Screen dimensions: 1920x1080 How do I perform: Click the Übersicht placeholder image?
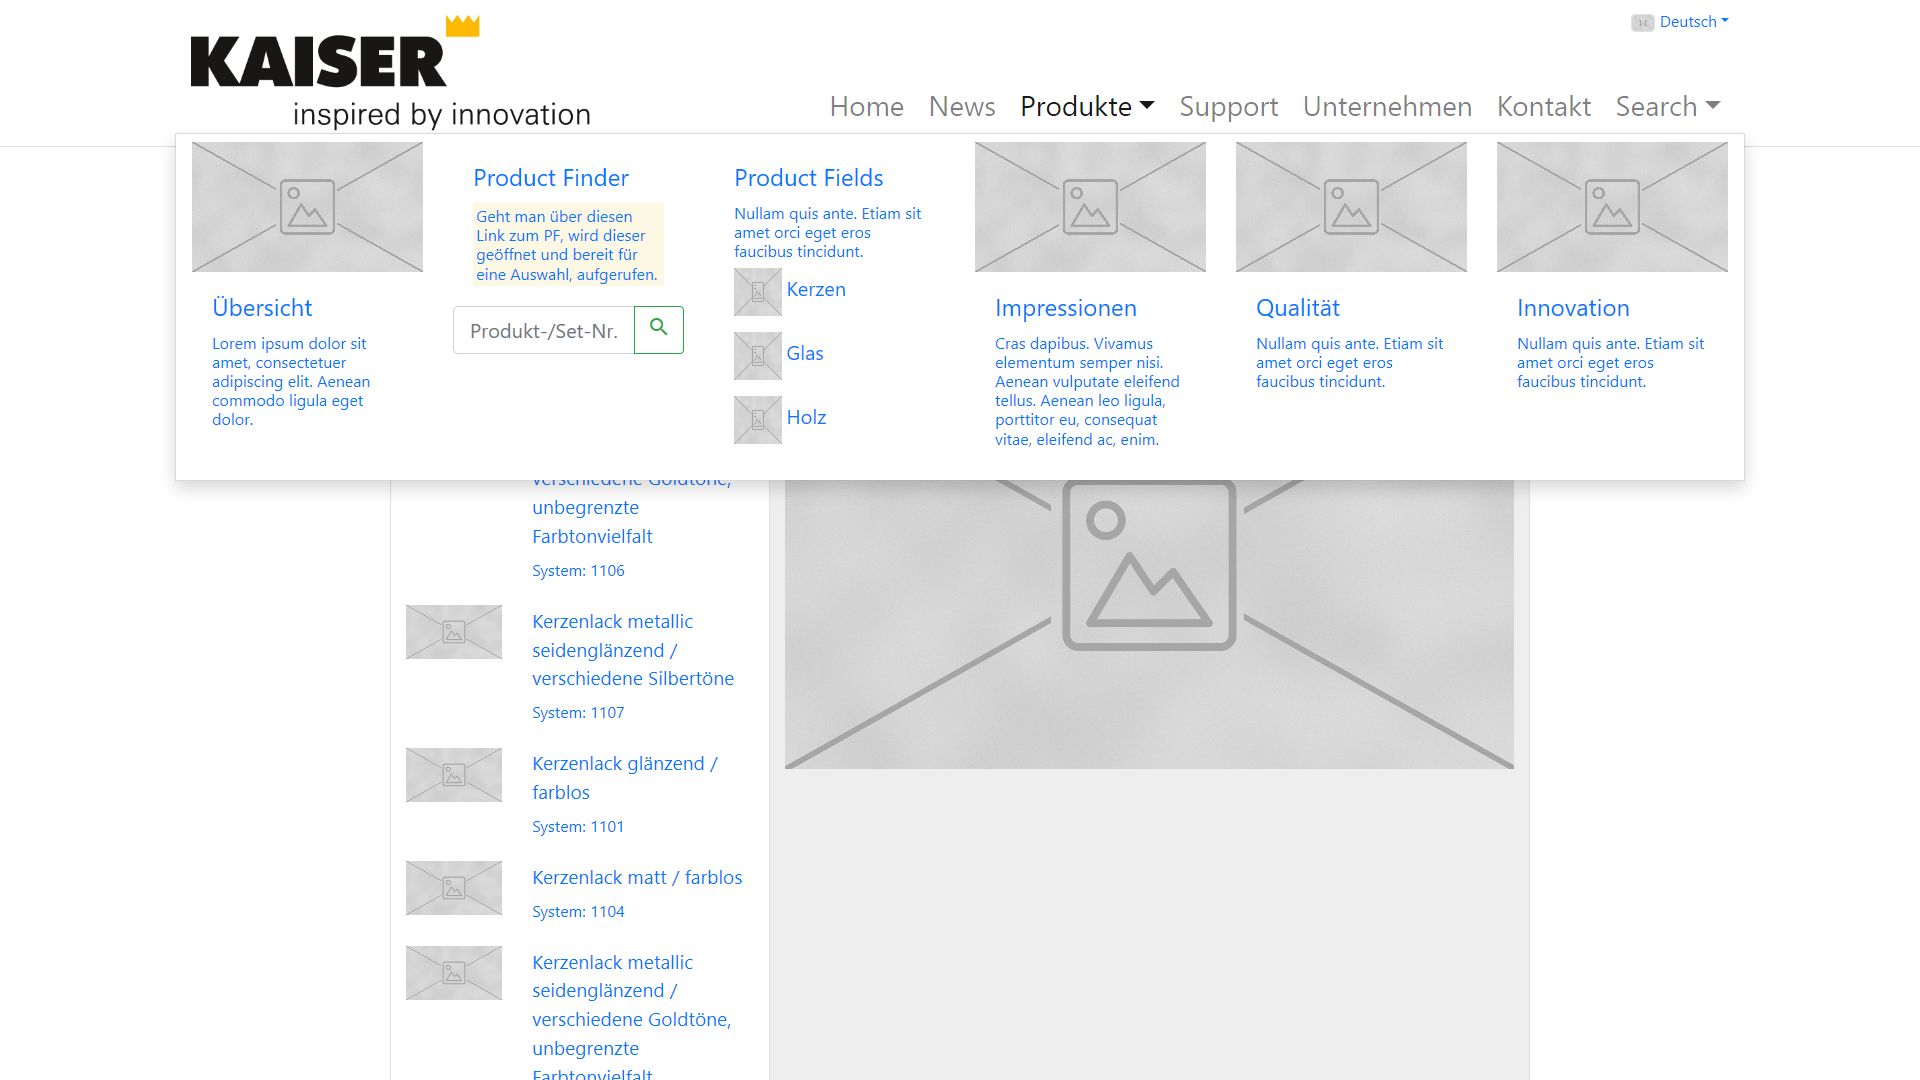click(x=307, y=207)
